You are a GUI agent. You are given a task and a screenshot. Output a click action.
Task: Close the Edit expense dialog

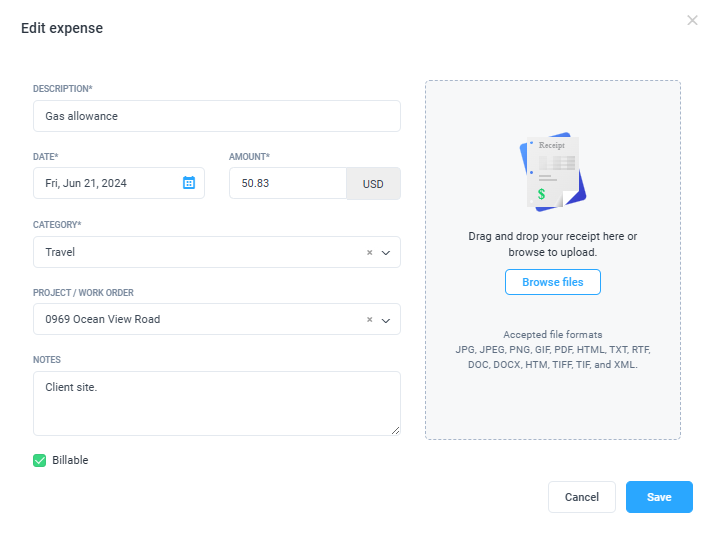[692, 20]
